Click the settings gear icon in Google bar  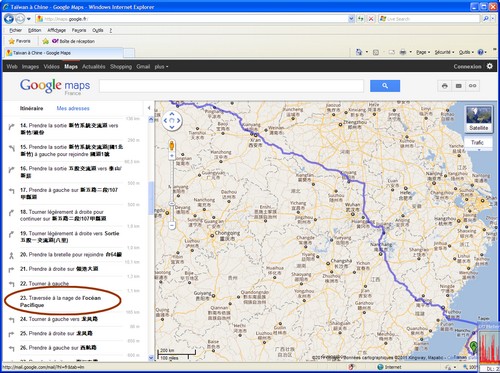[x=489, y=66]
